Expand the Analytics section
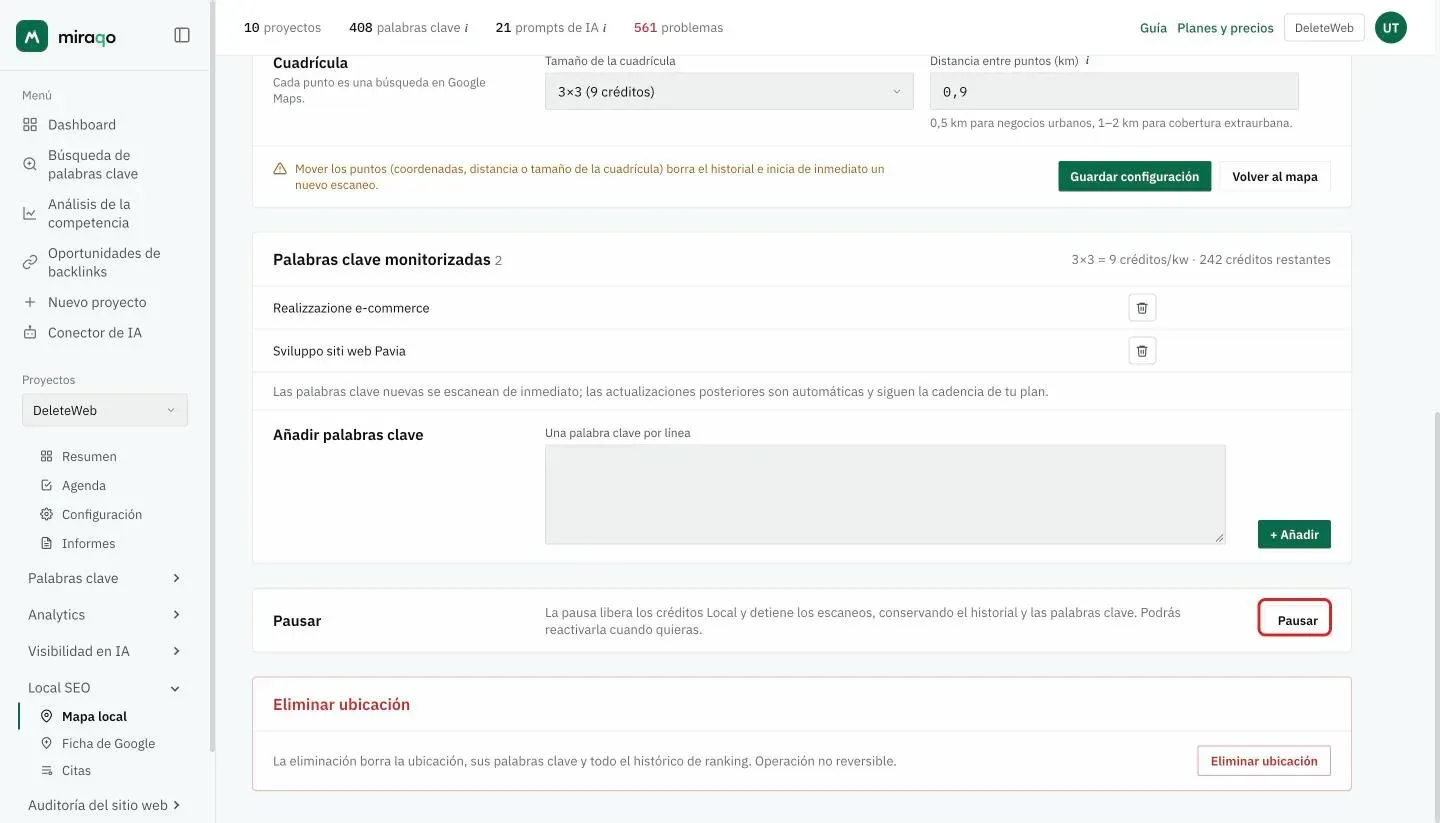 tap(105, 615)
